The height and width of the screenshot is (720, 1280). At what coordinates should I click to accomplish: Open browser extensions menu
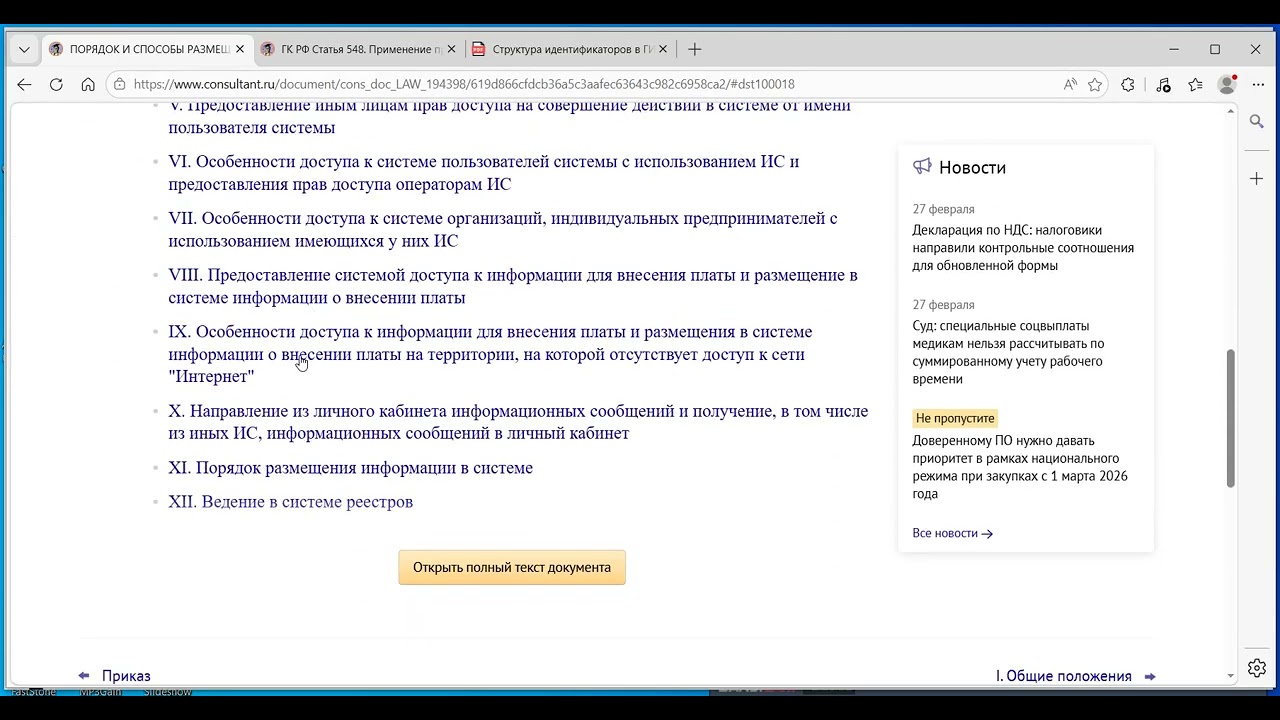[x=1128, y=85]
